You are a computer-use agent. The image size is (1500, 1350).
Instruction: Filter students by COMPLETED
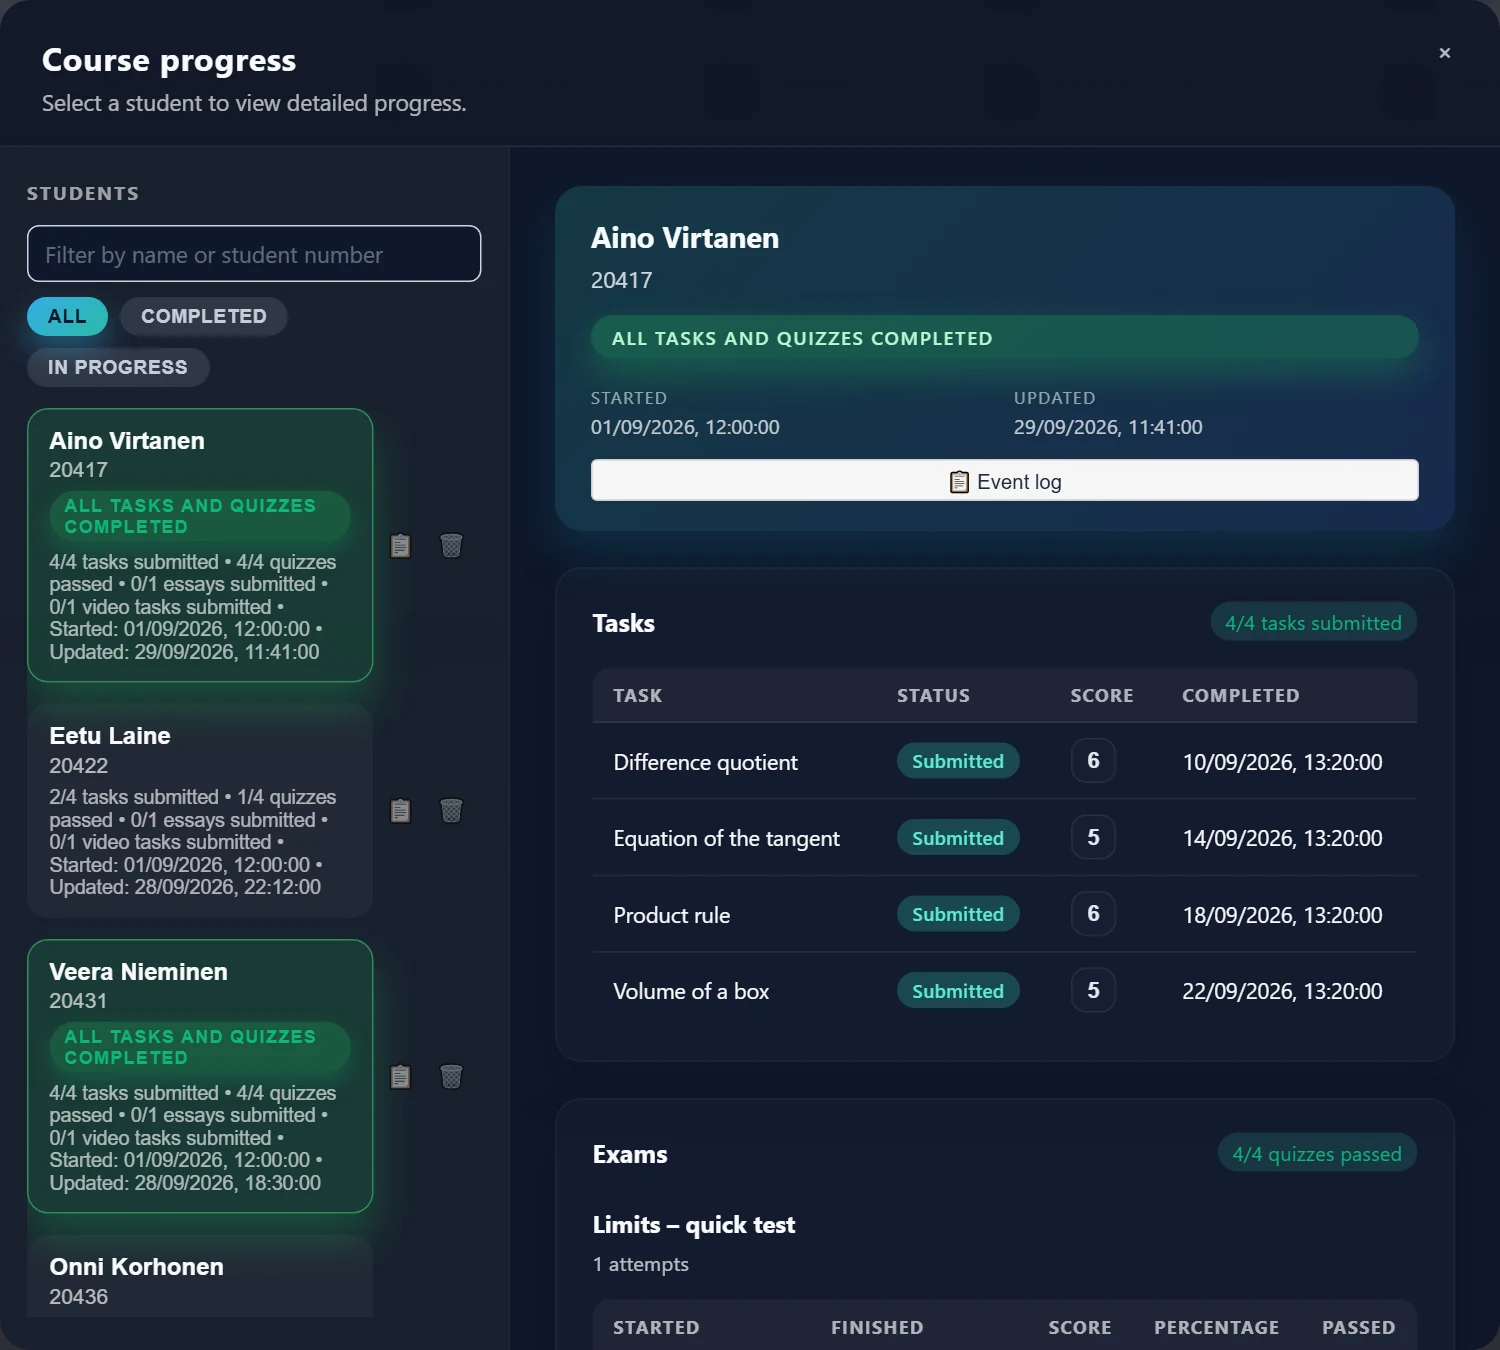pos(204,316)
